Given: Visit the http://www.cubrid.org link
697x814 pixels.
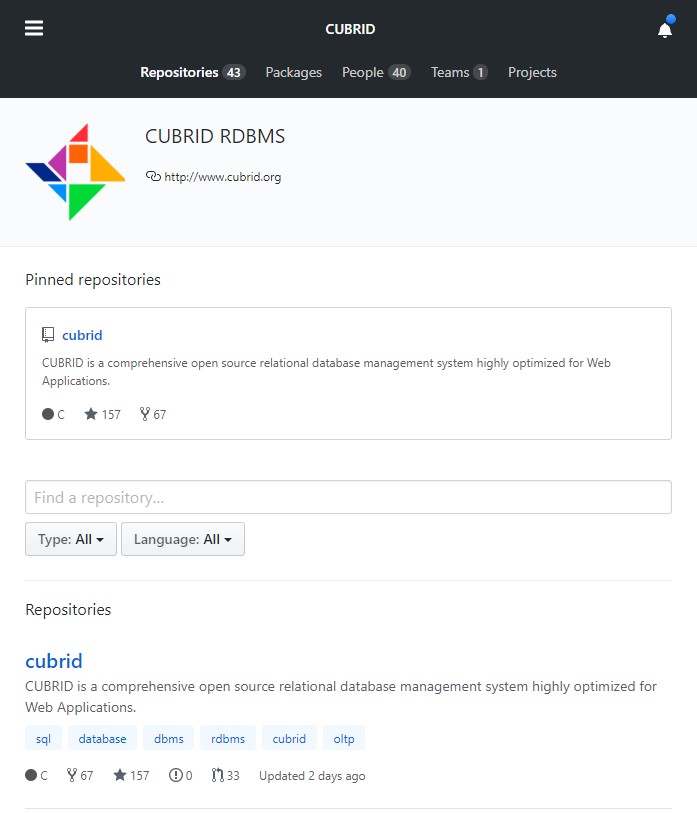Looking at the screenshot, I should pos(222,177).
